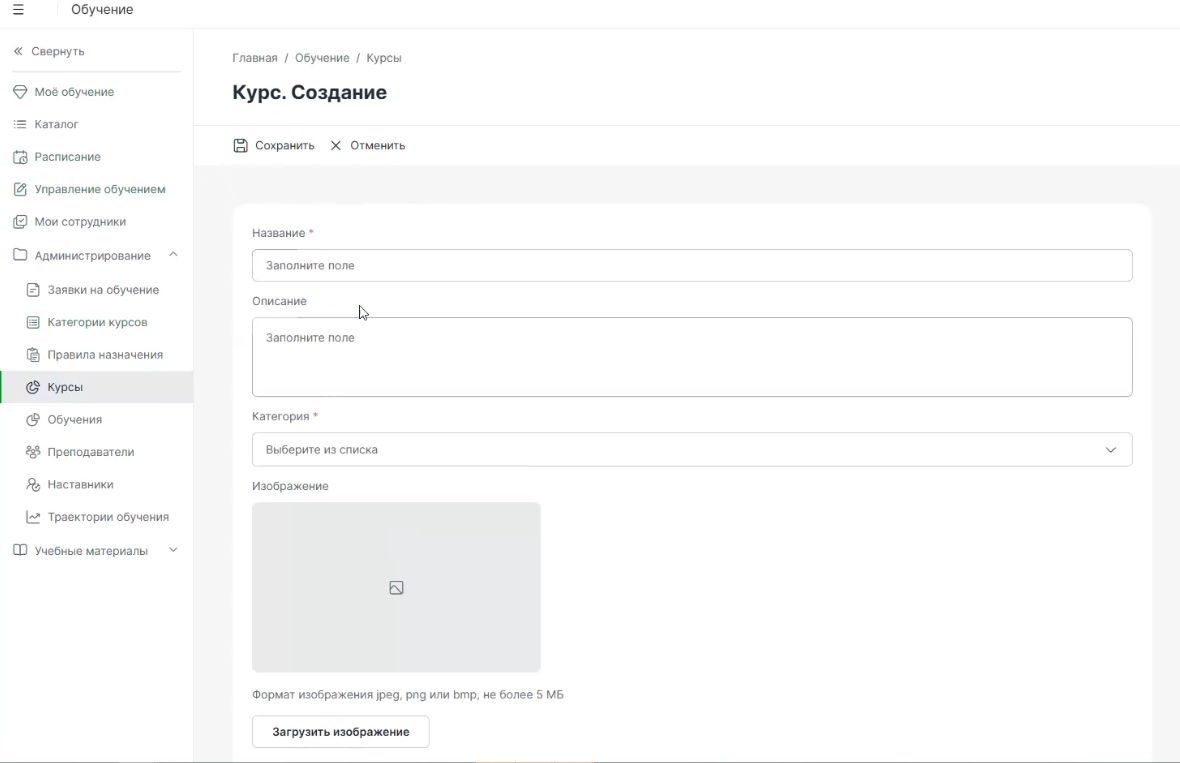Image resolution: width=1180 pixels, height=763 pixels.
Task: Collapse sidebar with Свернуть
Action: [50, 51]
